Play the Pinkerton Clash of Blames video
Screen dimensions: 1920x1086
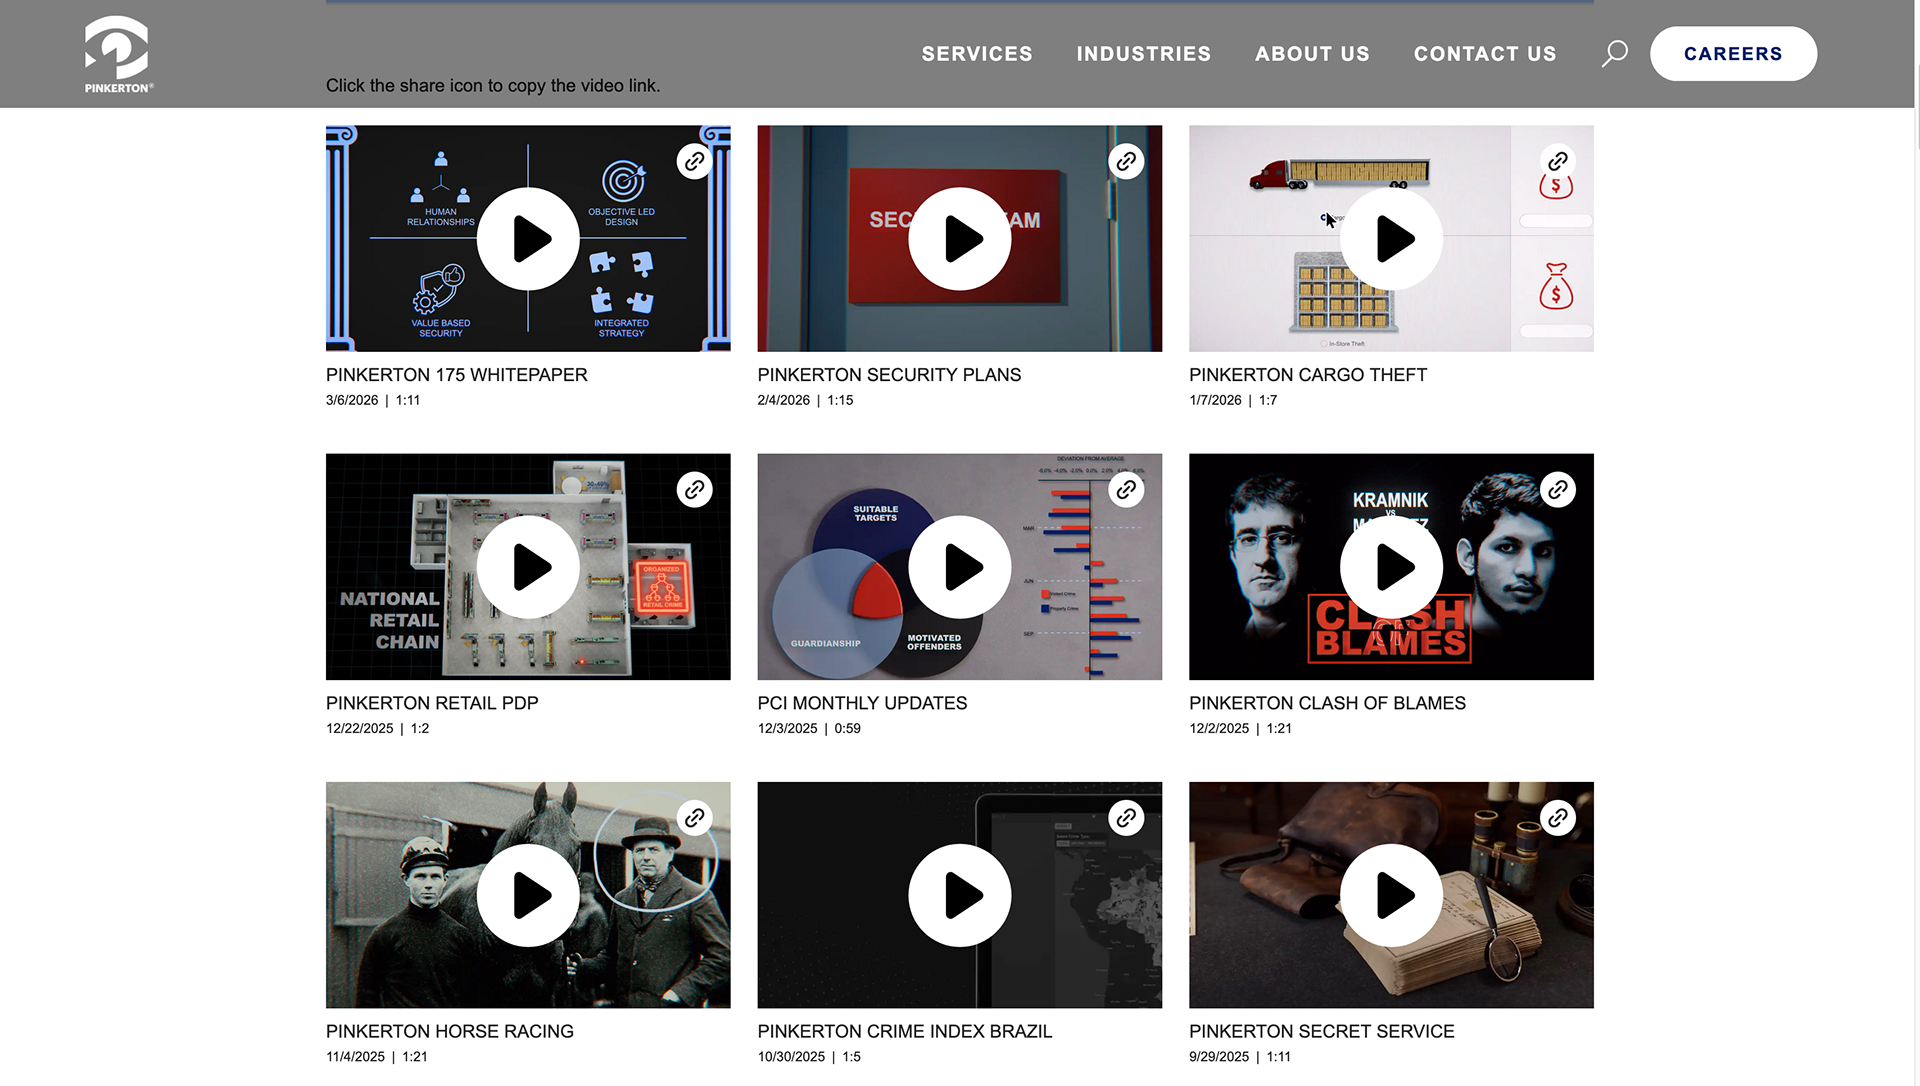1390,567
